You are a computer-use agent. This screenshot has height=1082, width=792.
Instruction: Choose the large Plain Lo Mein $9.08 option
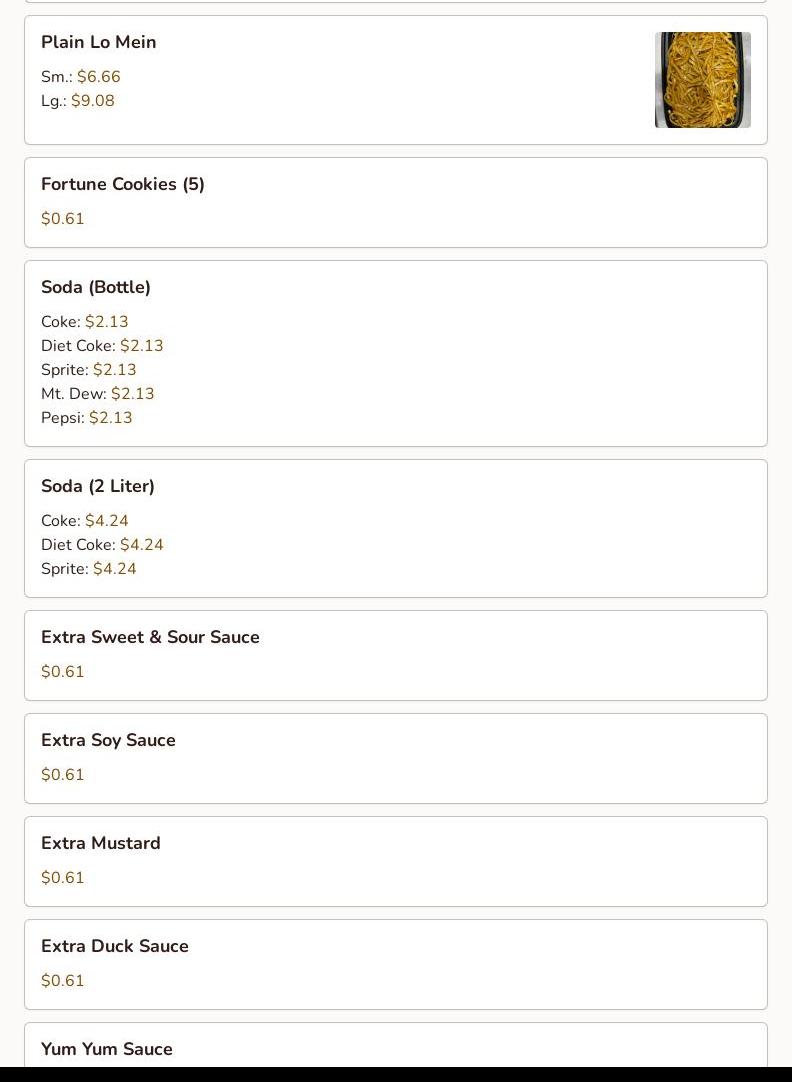point(78,101)
